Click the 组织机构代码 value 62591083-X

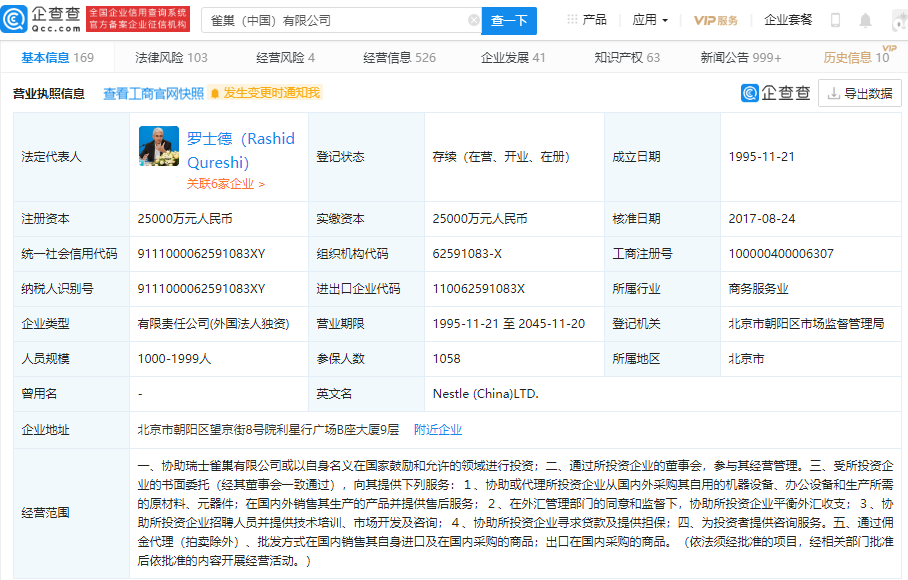(x=467, y=254)
